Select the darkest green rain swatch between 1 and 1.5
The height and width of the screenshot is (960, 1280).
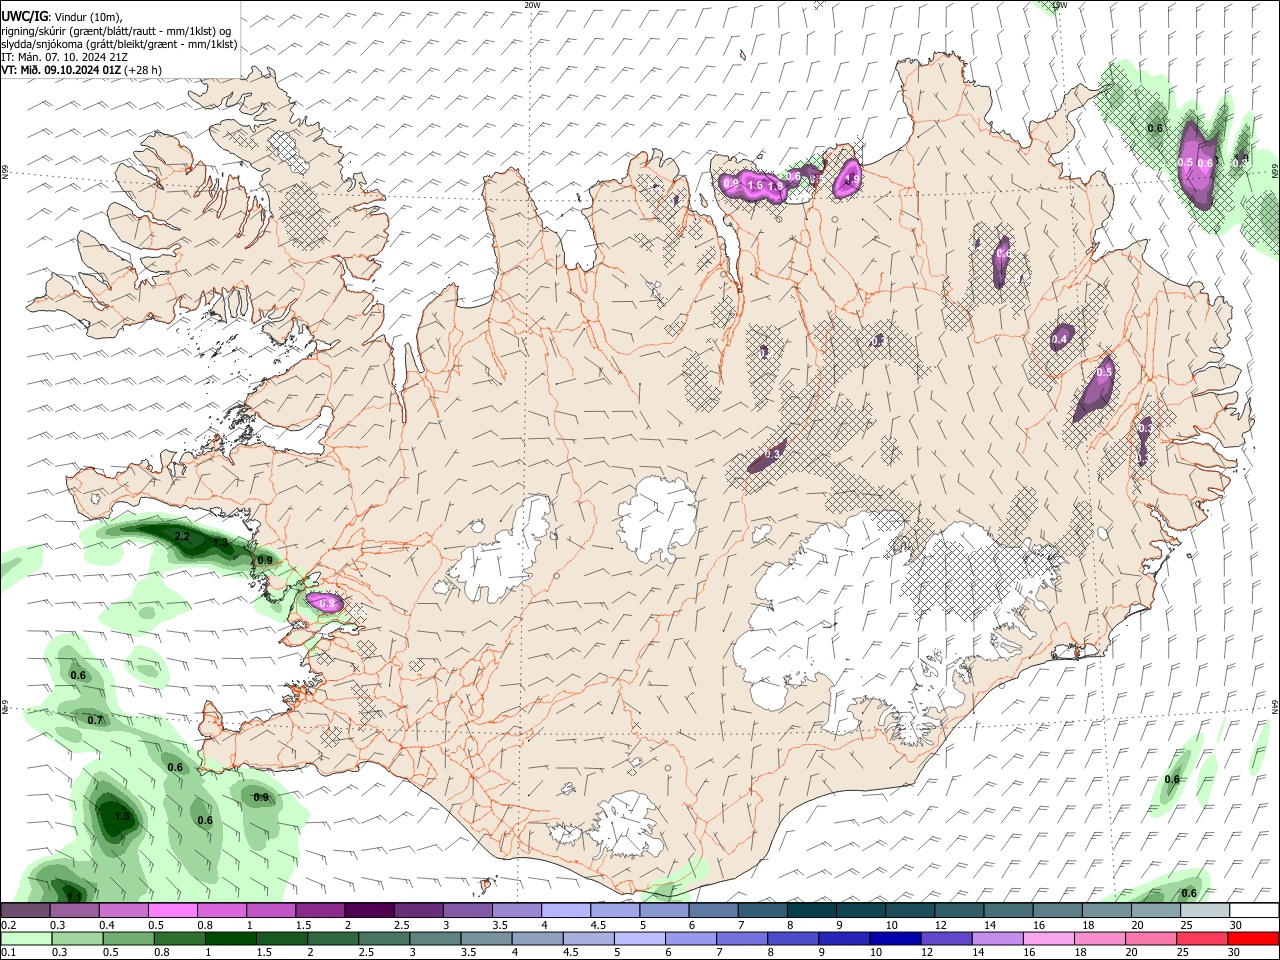[231, 939]
